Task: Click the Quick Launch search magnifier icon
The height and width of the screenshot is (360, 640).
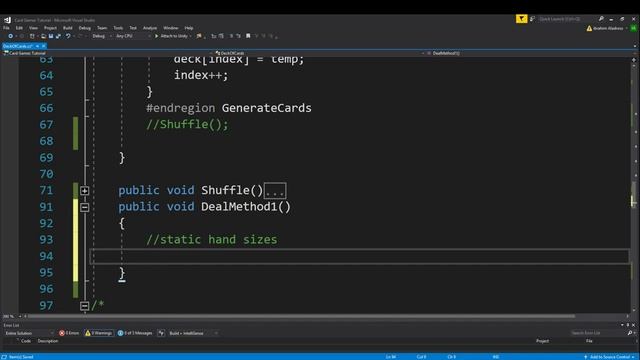Action: 601,19
